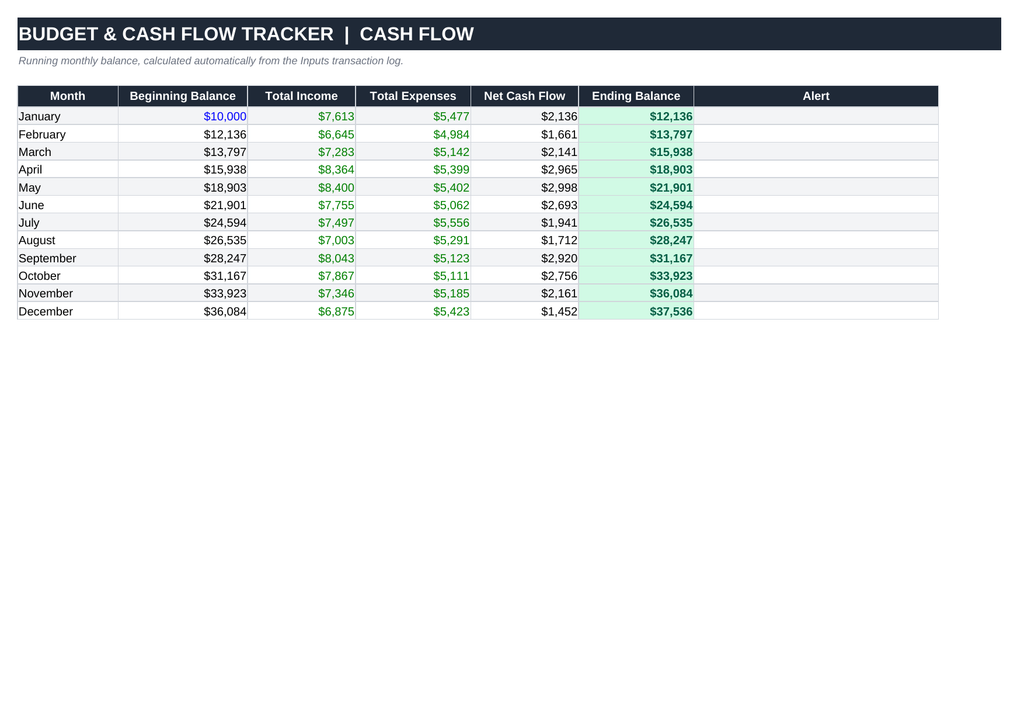Image resolution: width=1024 pixels, height=725 pixels.
Task: Click April net cash flow $2,965
Action: pos(524,170)
